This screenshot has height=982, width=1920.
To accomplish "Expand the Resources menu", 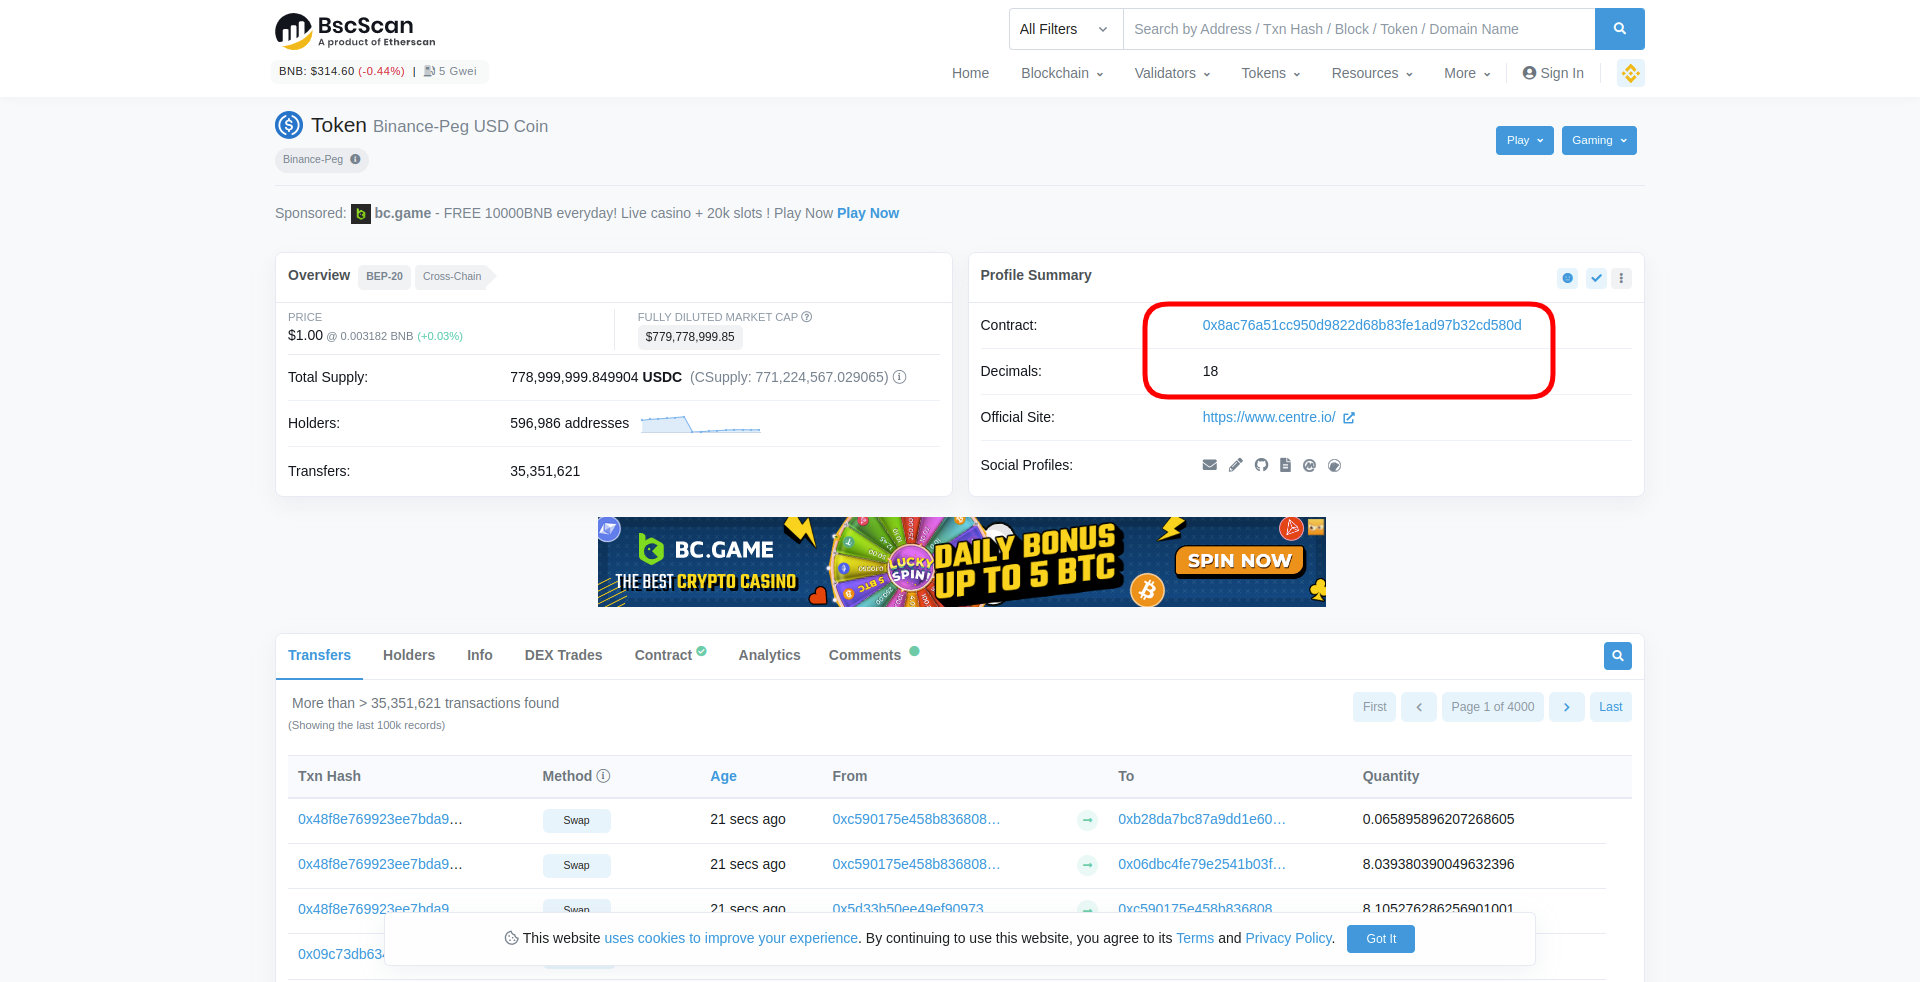I will (x=1372, y=73).
